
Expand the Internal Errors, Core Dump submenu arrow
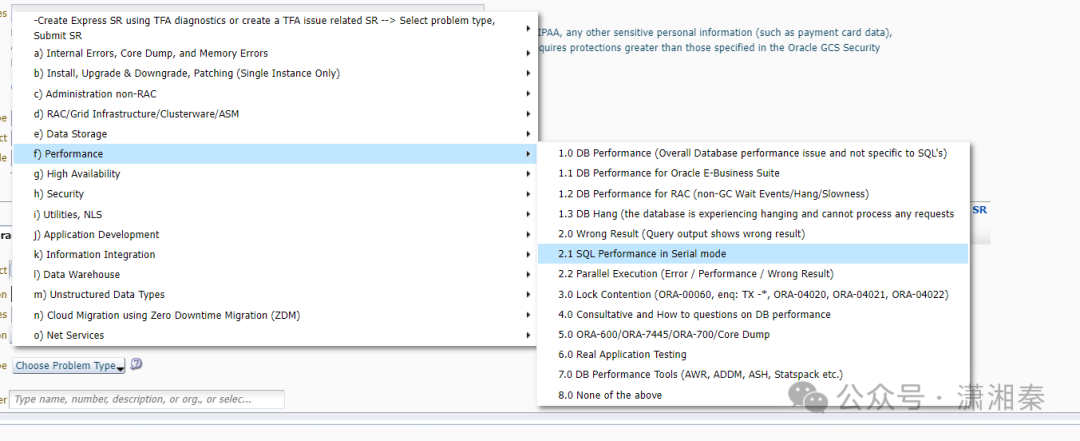(x=528, y=53)
